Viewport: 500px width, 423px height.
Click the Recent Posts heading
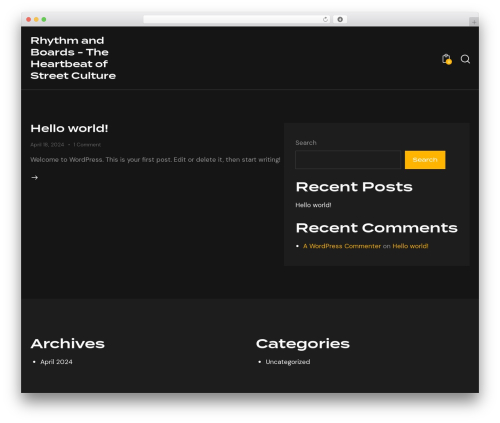pos(354,187)
